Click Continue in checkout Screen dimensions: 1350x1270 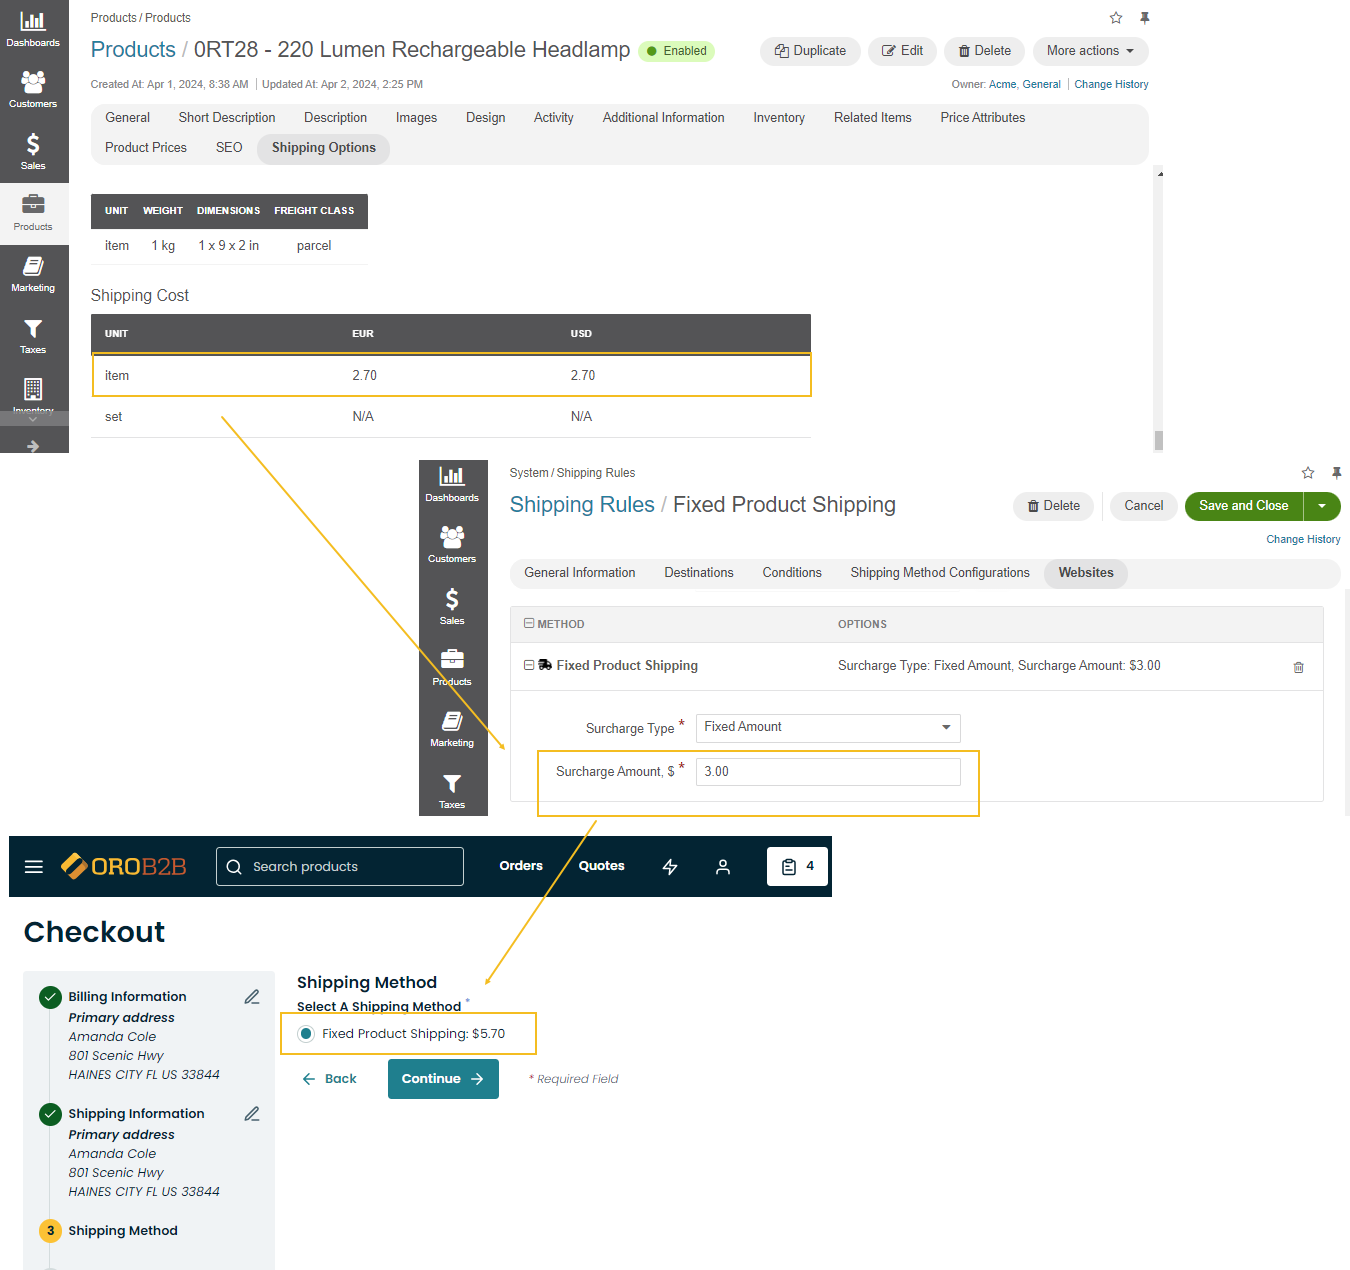click(443, 1079)
